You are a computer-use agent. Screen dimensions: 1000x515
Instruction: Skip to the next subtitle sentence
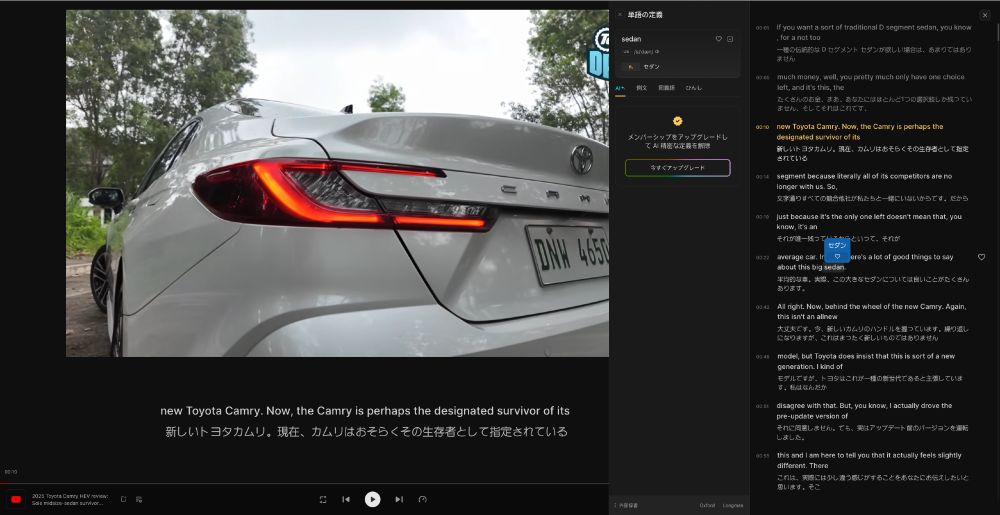click(x=399, y=499)
